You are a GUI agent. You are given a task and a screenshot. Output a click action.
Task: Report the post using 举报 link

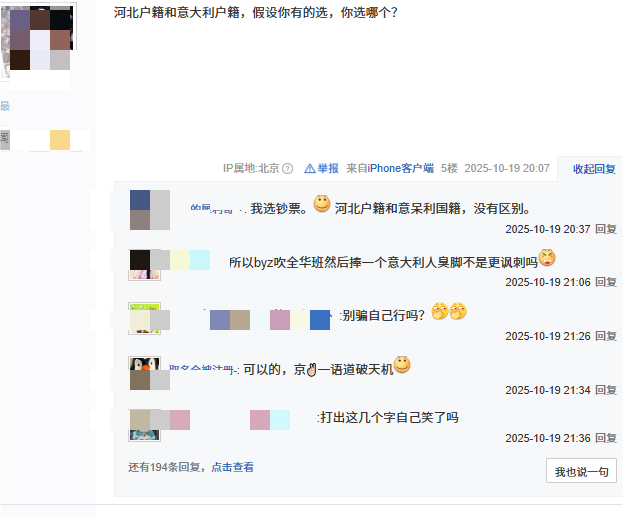tap(328, 168)
